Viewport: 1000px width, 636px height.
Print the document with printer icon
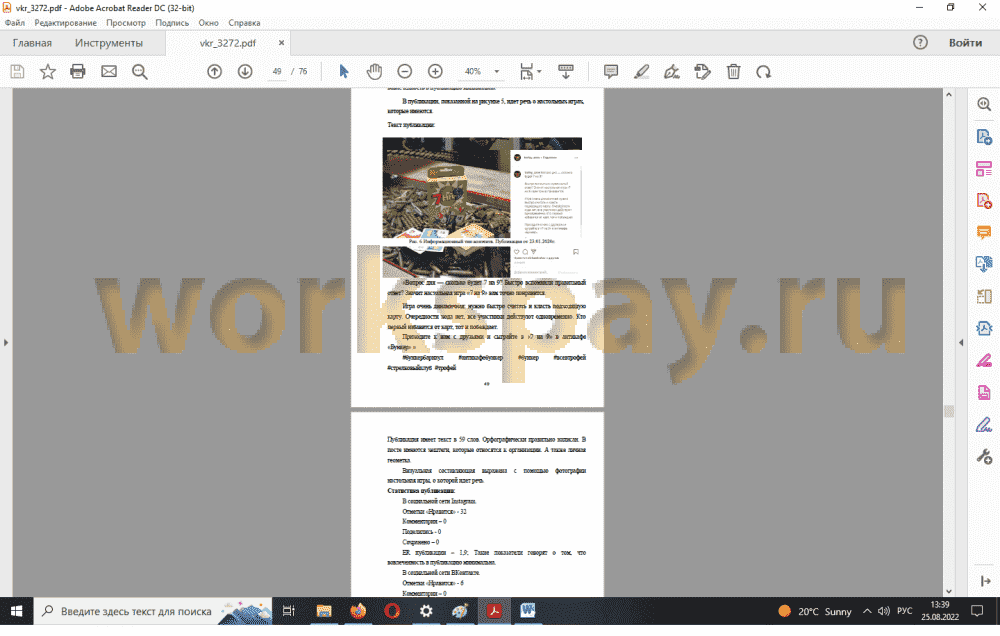(x=78, y=71)
